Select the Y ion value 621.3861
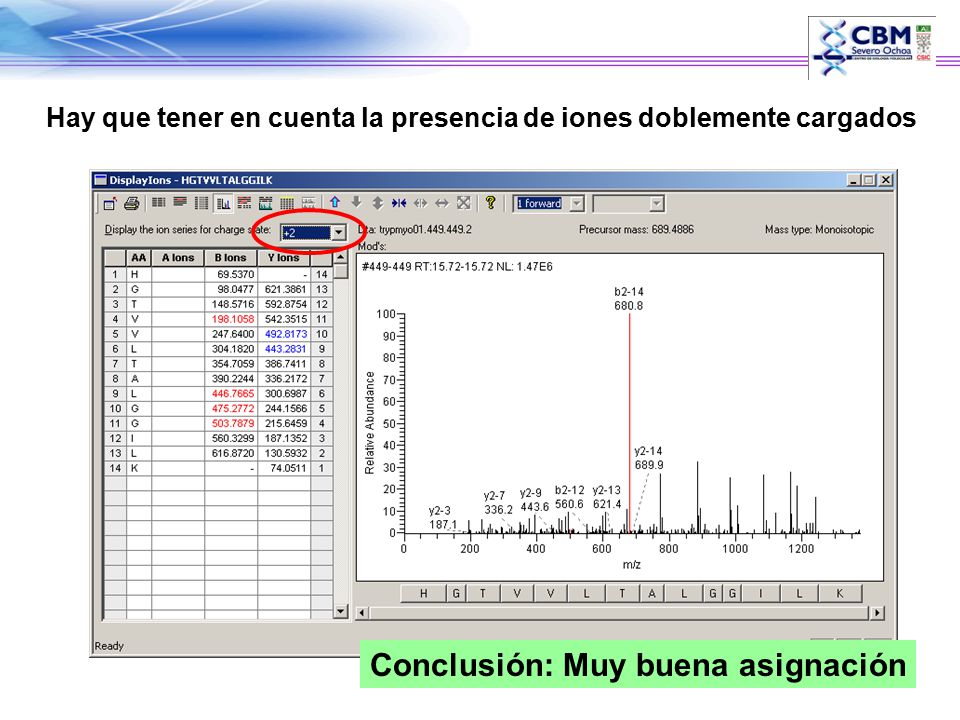The height and width of the screenshot is (720, 960). (284, 289)
